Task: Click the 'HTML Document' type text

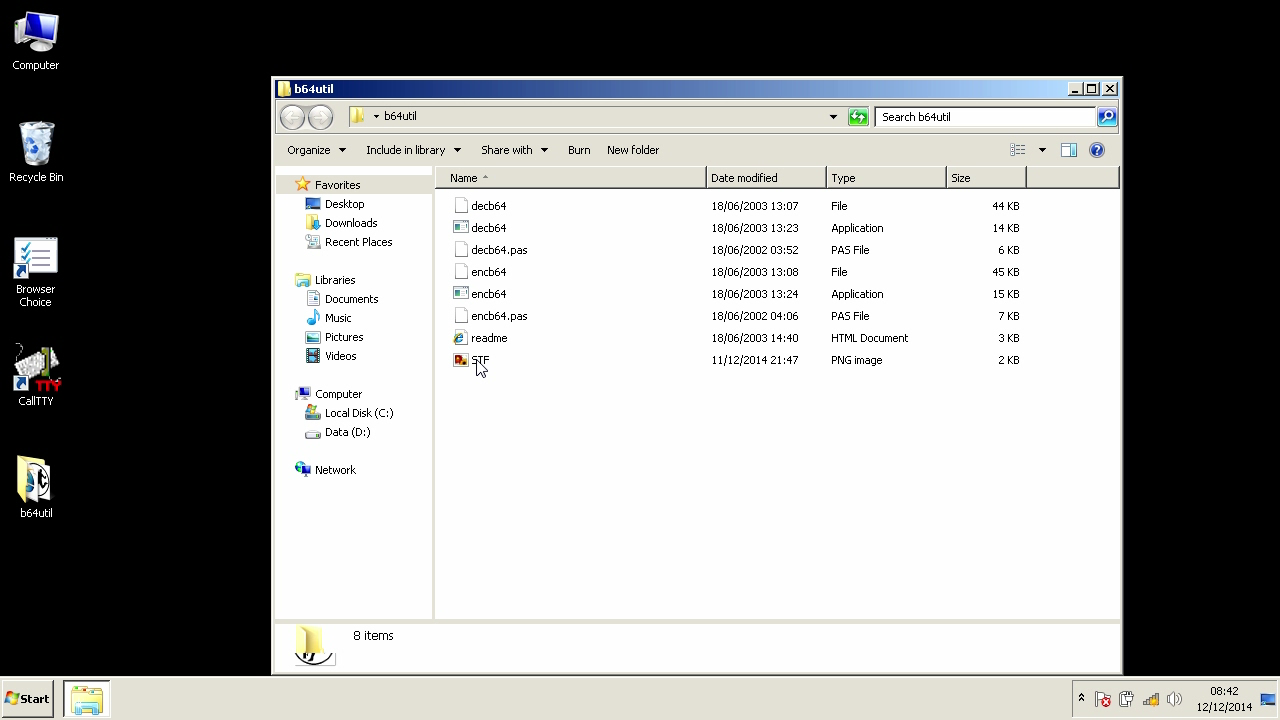Action: pos(870,338)
